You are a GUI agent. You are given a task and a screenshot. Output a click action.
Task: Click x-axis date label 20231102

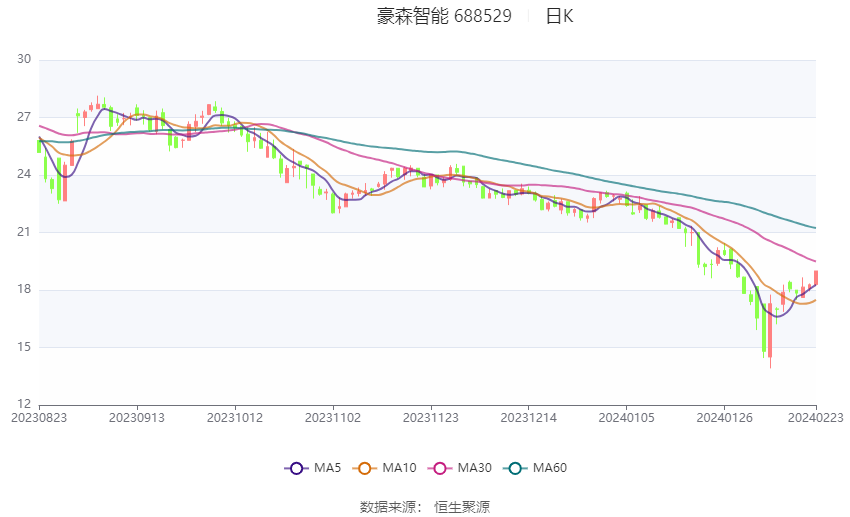[333, 418]
